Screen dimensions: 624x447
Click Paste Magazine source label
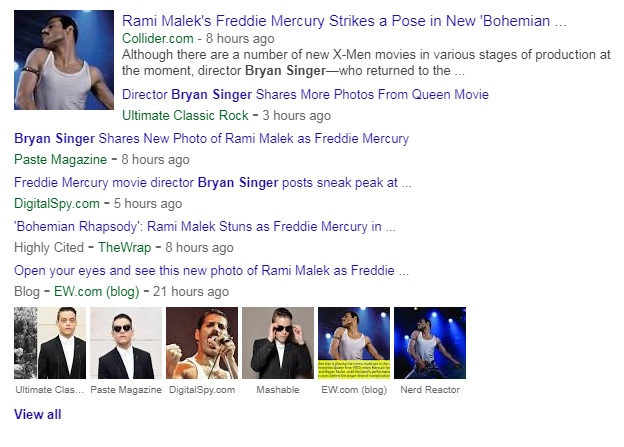click(x=60, y=159)
